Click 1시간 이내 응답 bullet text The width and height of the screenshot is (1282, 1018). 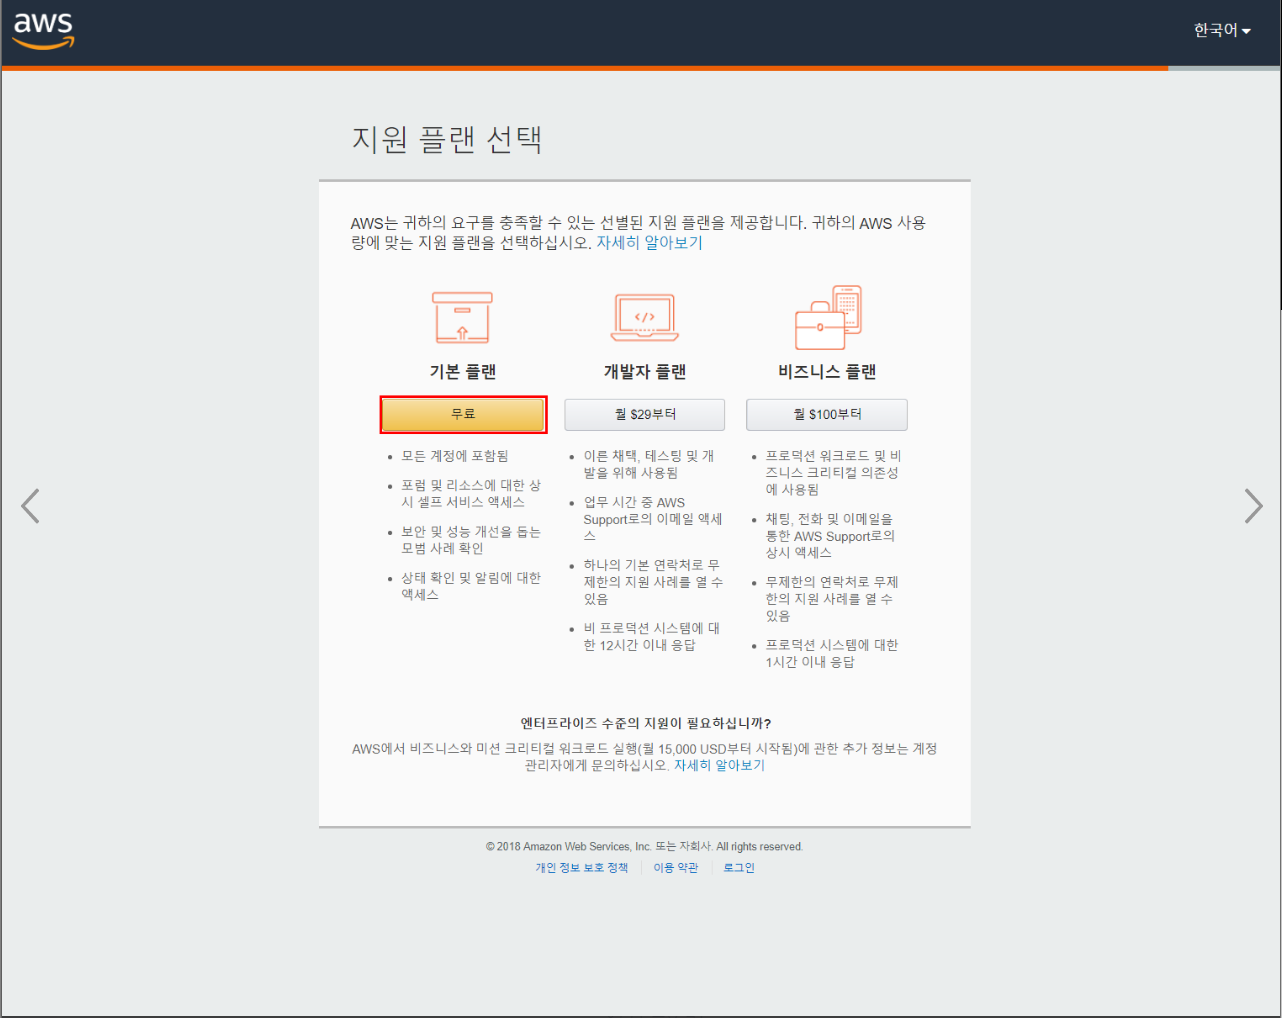[832, 654]
